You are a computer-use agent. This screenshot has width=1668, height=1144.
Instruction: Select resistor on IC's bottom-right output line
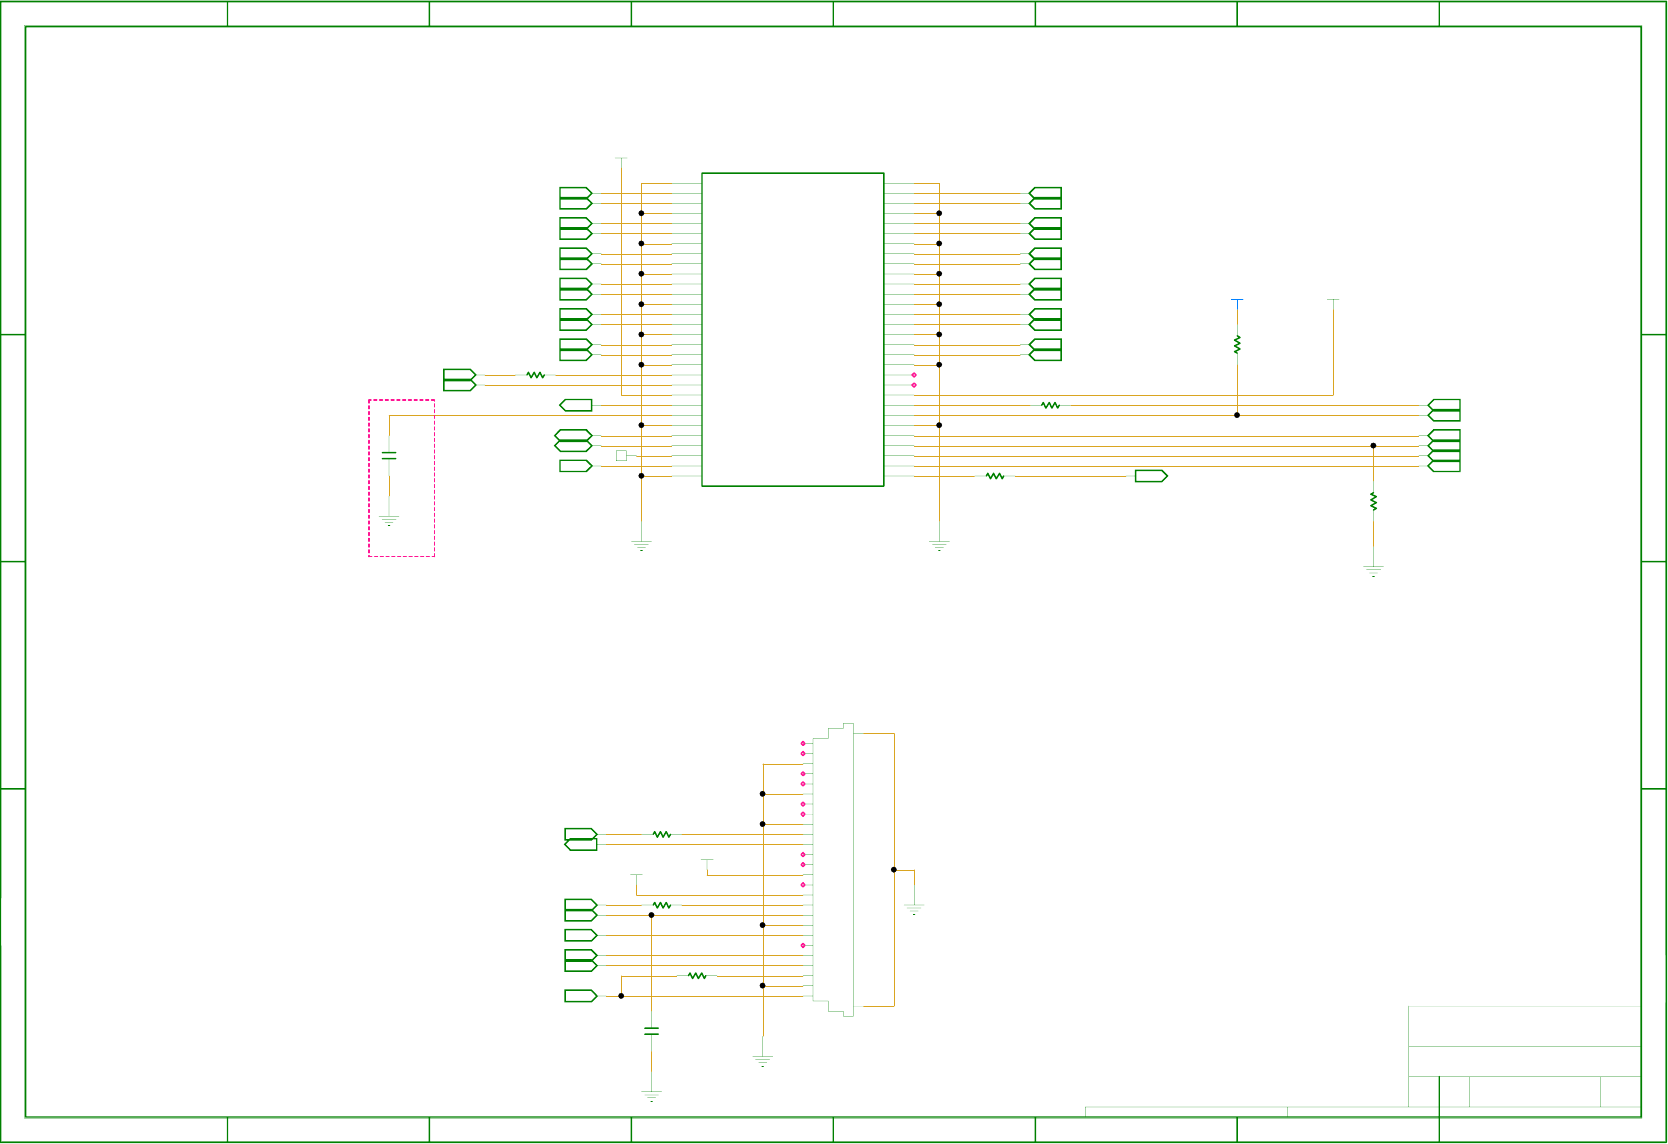995,476
